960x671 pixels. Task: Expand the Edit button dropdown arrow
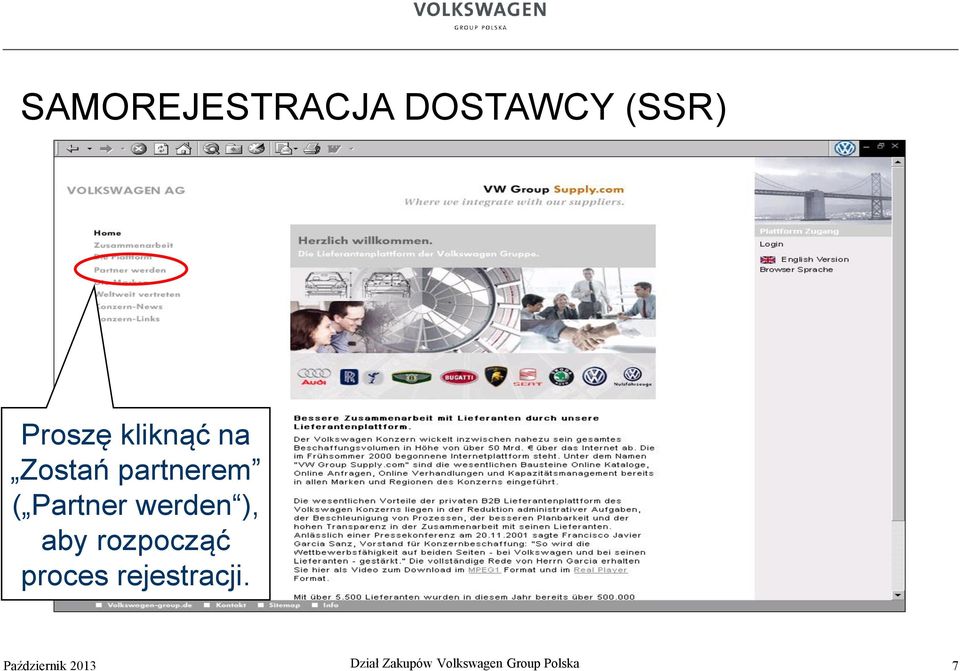point(351,149)
